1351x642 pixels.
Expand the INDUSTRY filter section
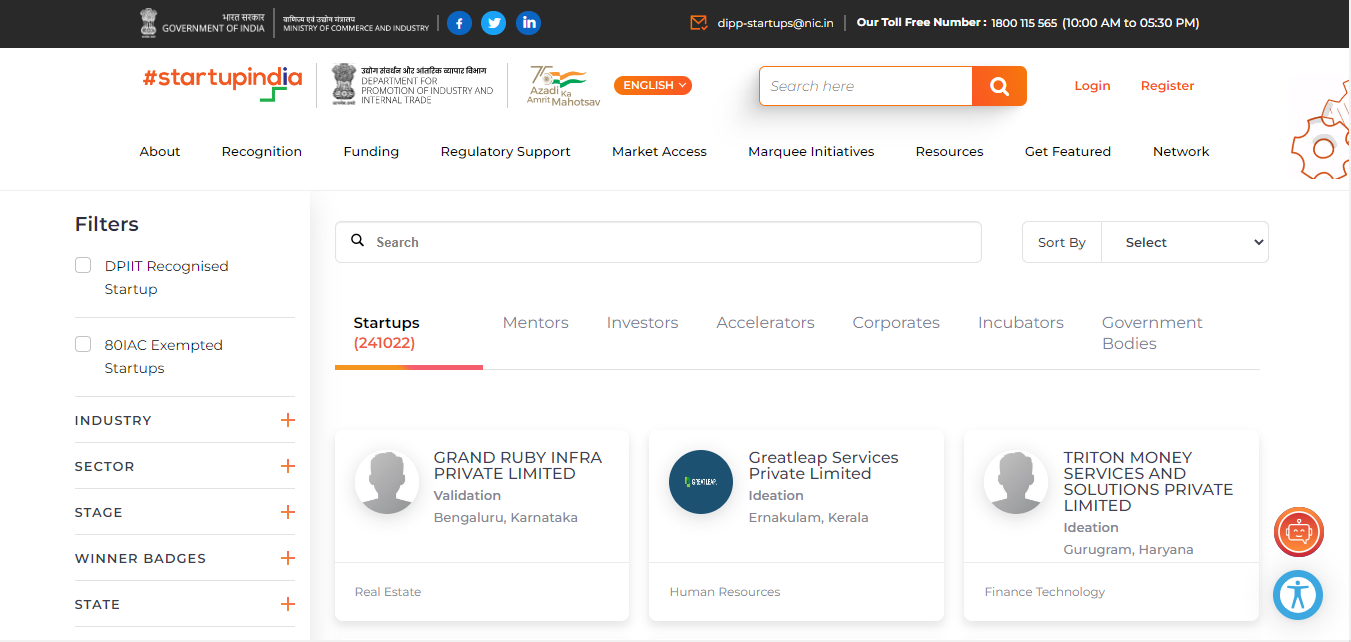coord(289,420)
